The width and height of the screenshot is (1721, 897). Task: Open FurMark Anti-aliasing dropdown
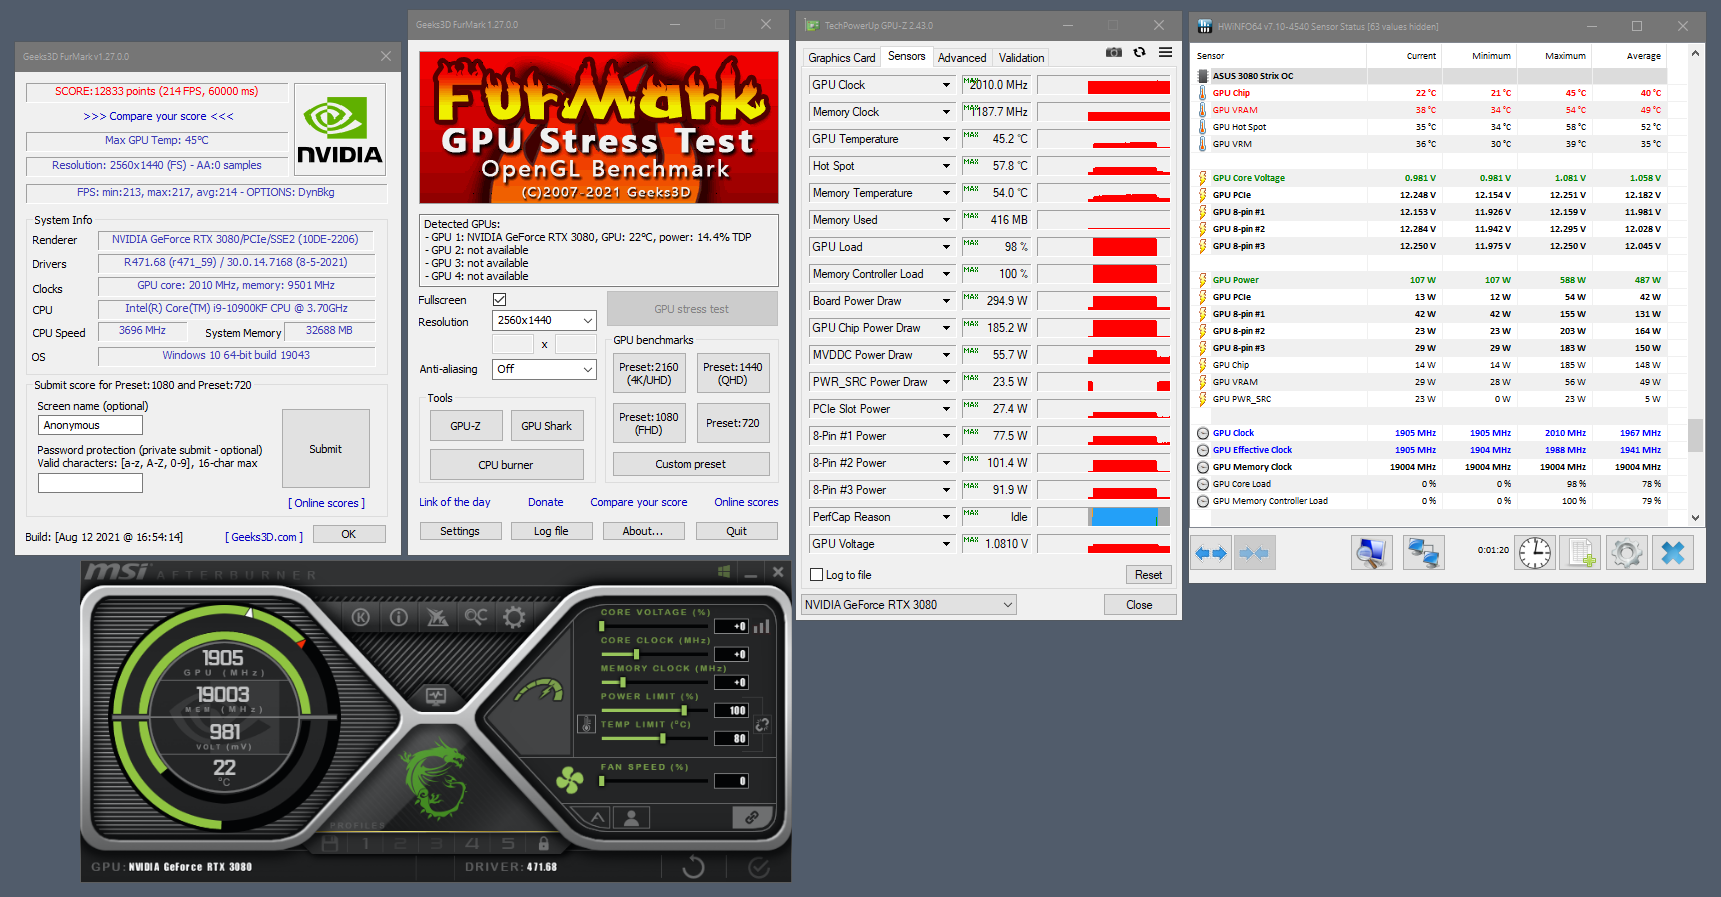pyautogui.click(x=544, y=369)
